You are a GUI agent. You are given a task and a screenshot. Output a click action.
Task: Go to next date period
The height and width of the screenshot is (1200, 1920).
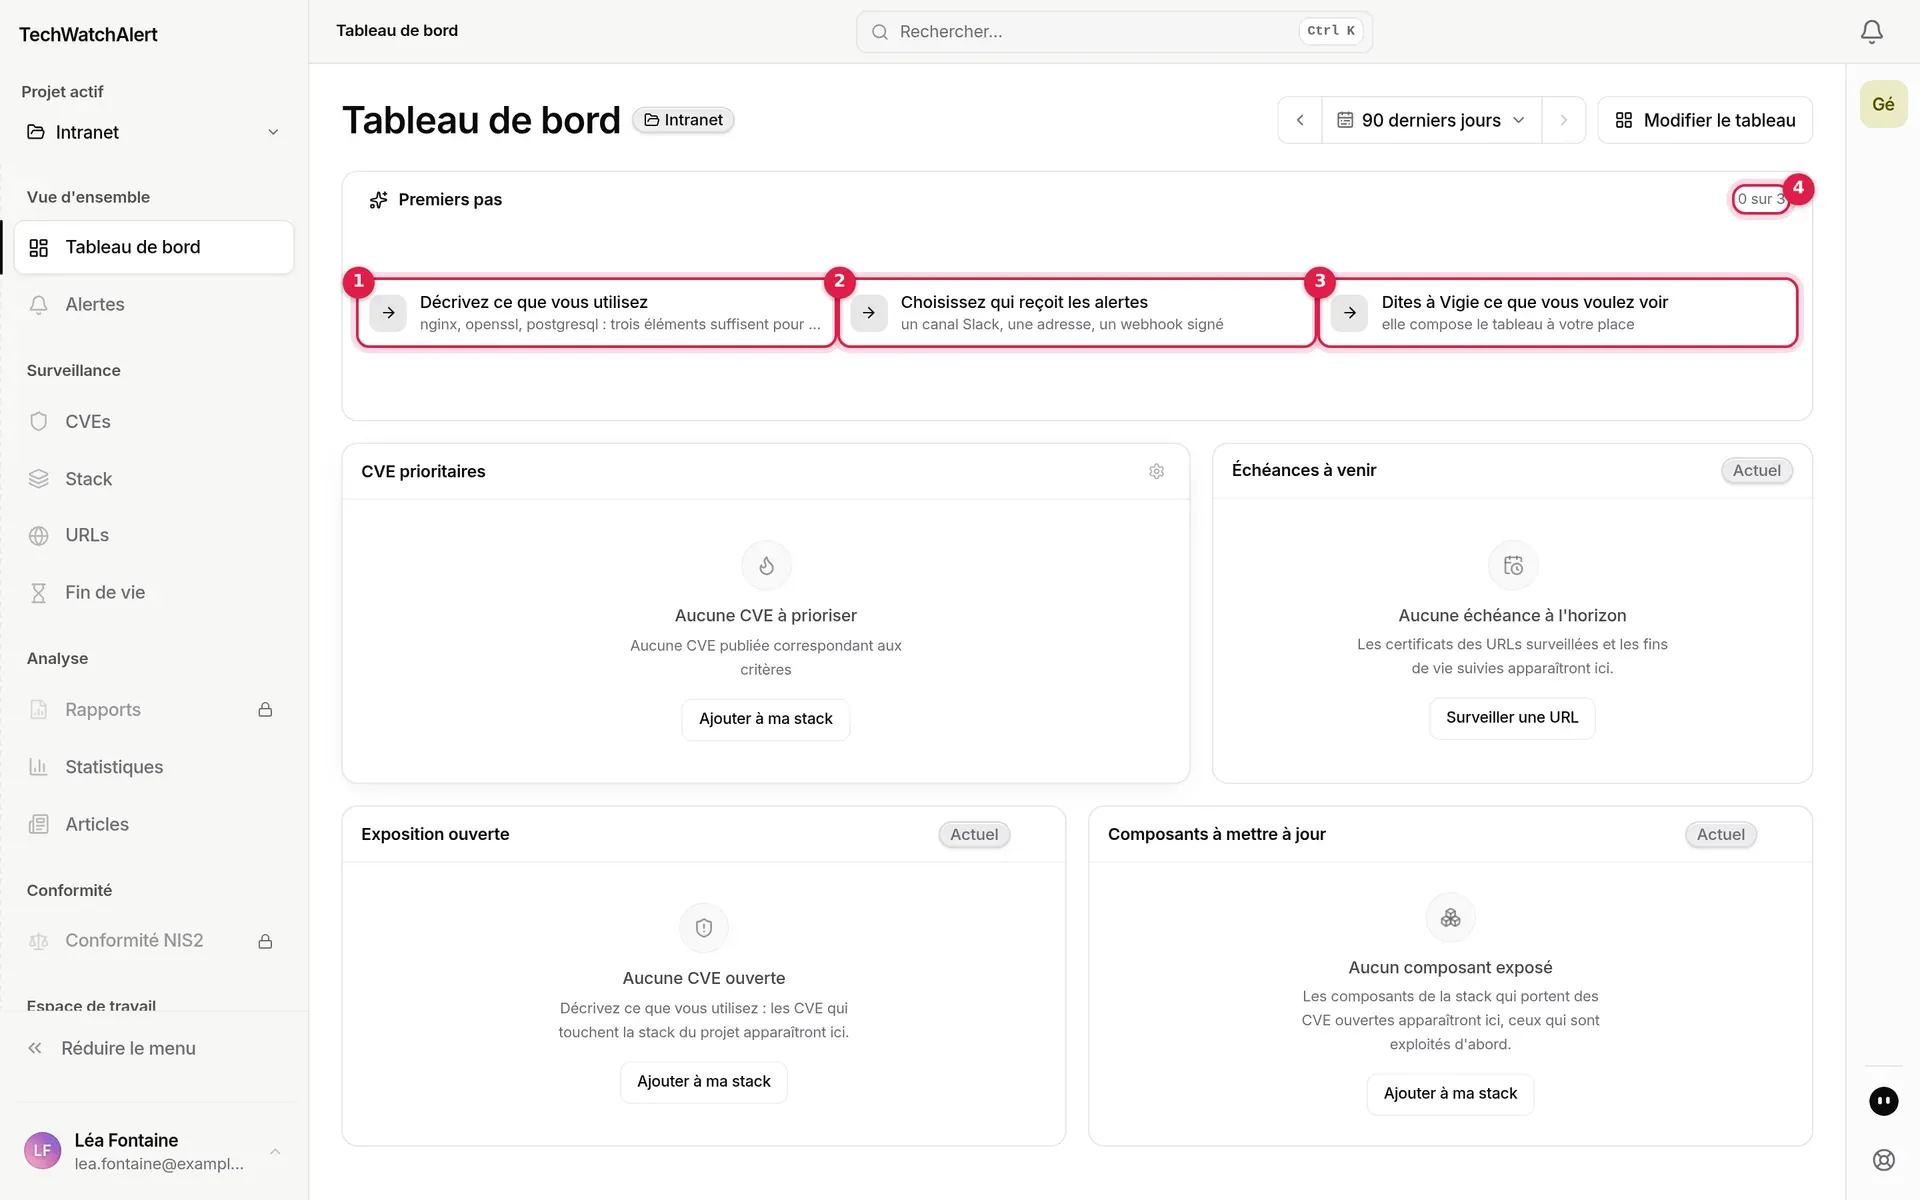1564,120
